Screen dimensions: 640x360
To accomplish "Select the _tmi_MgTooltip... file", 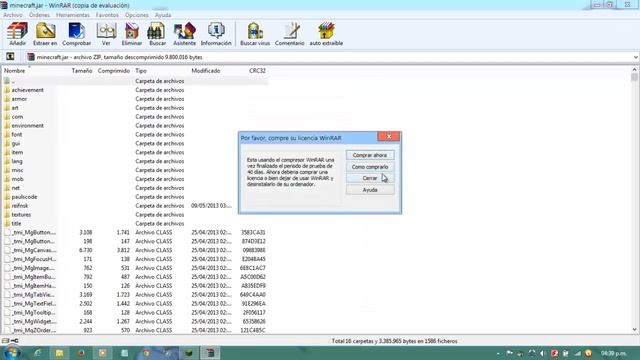I will tap(135, 312).
